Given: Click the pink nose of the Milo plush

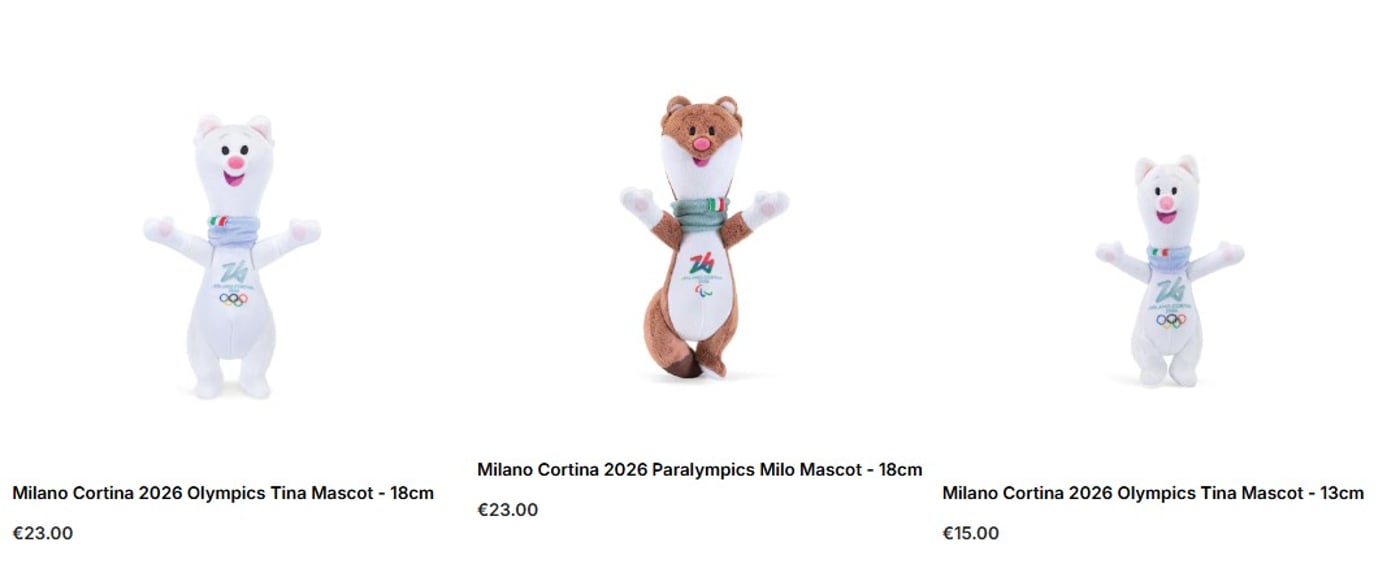Looking at the screenshot, I should pos(702,144).
